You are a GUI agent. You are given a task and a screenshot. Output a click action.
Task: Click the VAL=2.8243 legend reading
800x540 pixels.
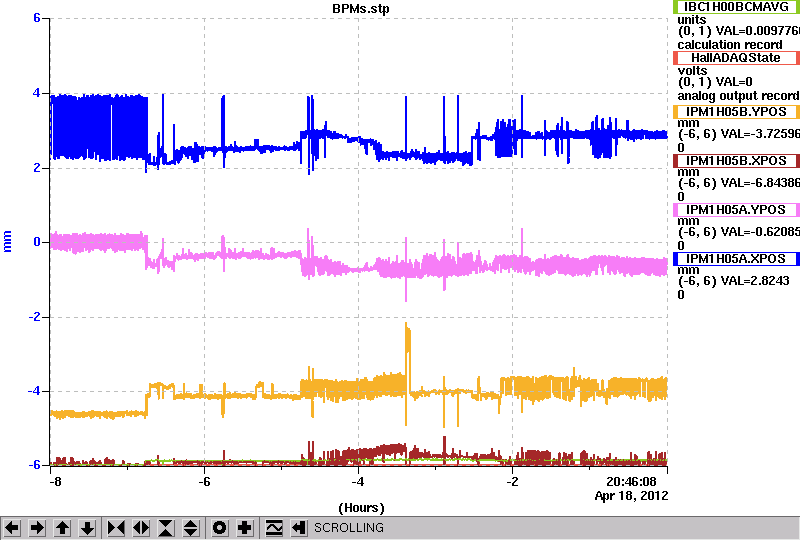coord(755,281)
